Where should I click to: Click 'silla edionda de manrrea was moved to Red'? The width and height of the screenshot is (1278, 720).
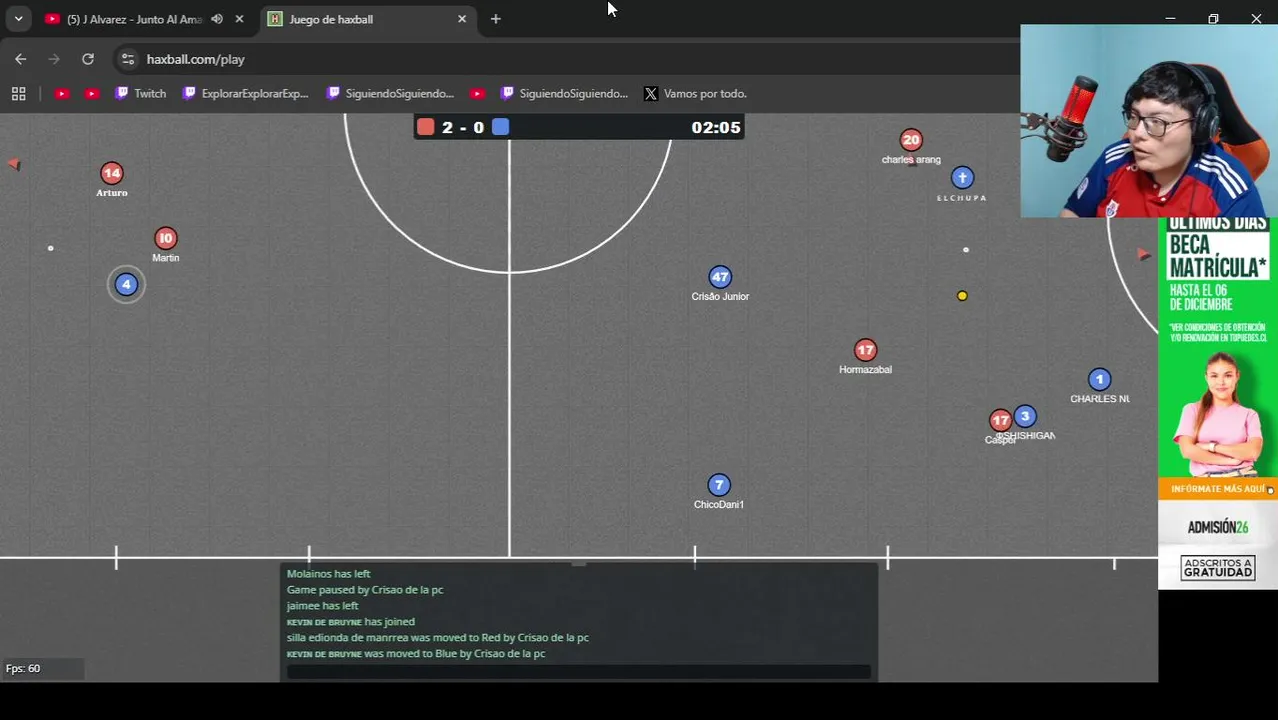[437, 638]
